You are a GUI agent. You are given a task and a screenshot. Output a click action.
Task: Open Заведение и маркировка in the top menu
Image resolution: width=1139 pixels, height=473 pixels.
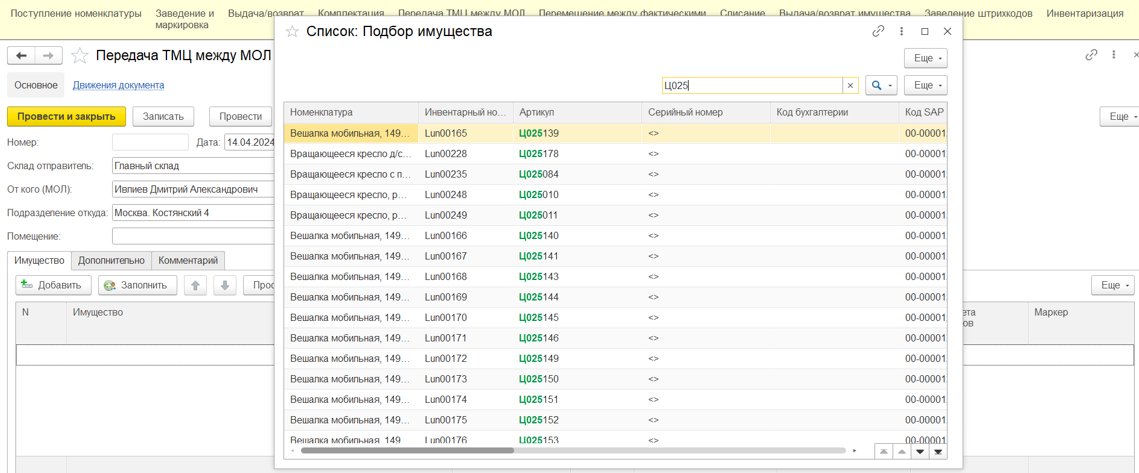185,19
